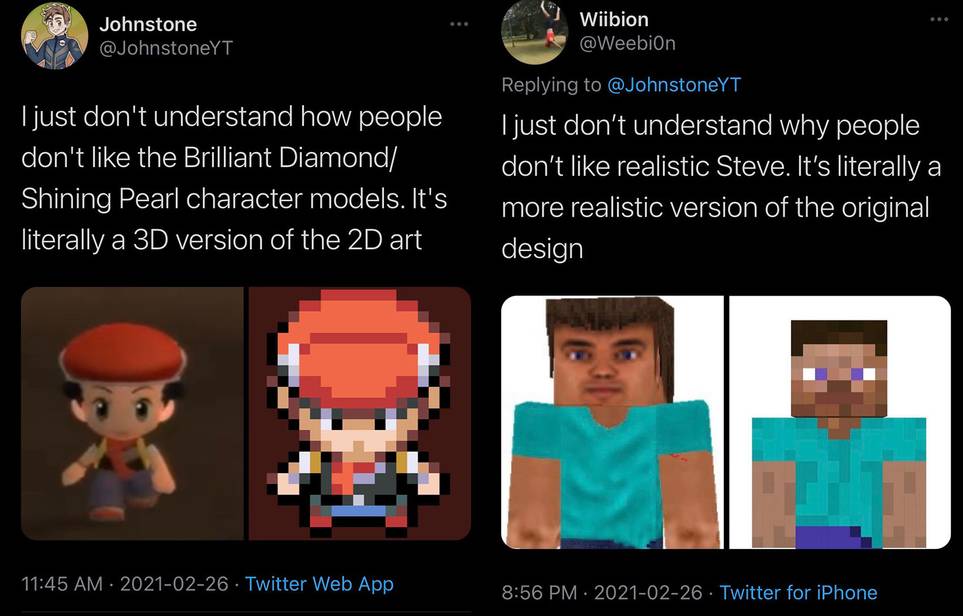Image resolution: width=963 pixels, height=616 pixels.
Task: Click the Wiibion display name
Action: click(x=614, y=19)
